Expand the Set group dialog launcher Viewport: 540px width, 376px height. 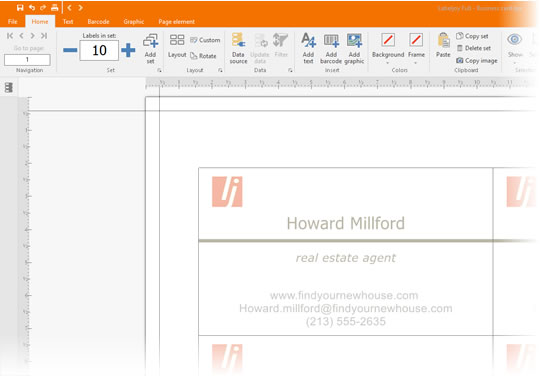pyautogui.click(x=159, y=70)
